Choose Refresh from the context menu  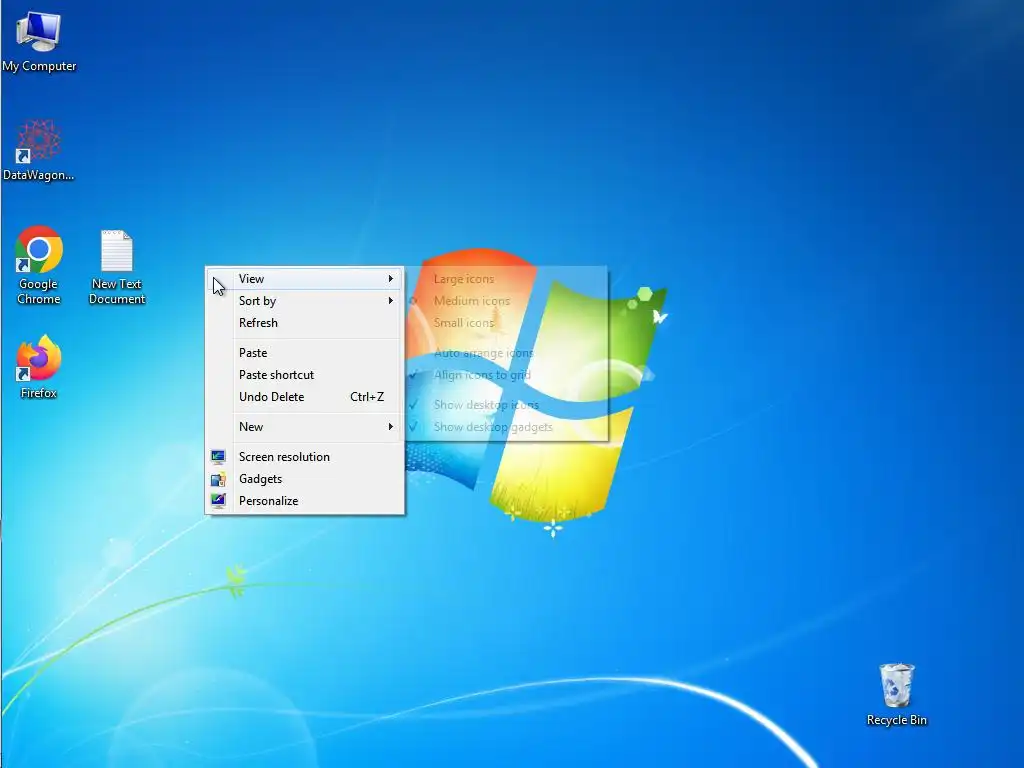click(304, 323)
